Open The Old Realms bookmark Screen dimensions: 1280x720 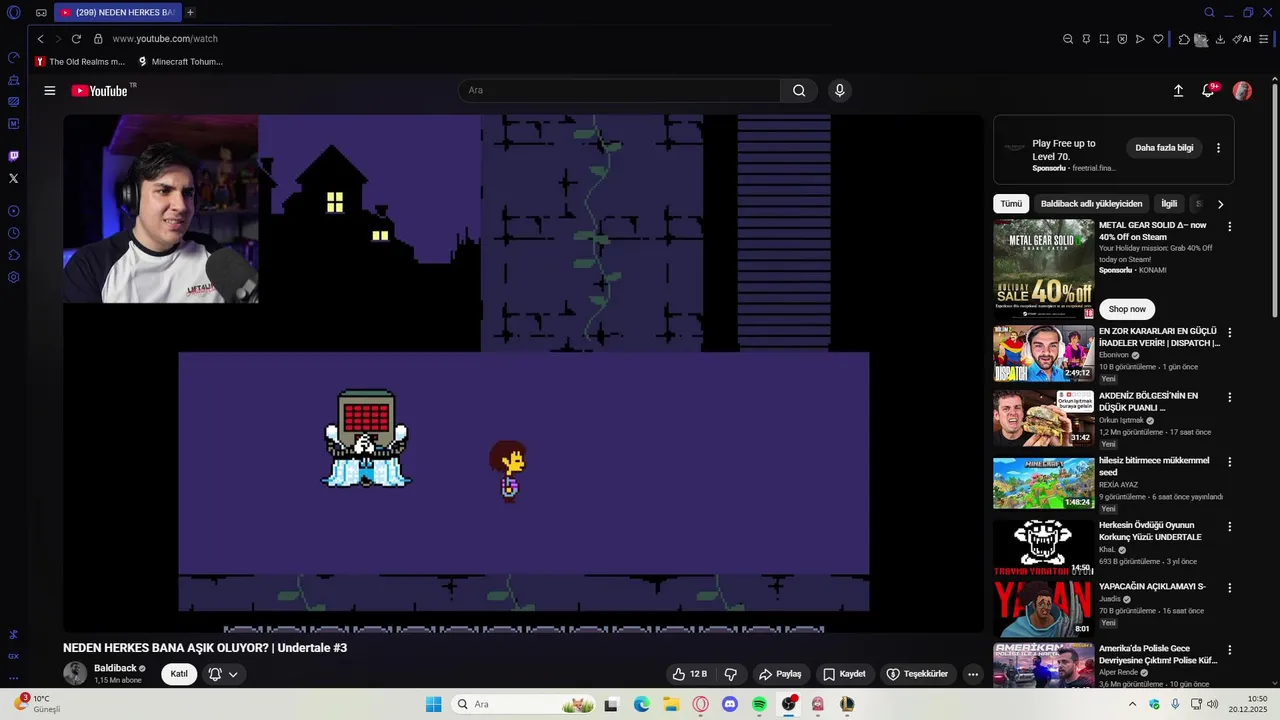tap(80, 62)
